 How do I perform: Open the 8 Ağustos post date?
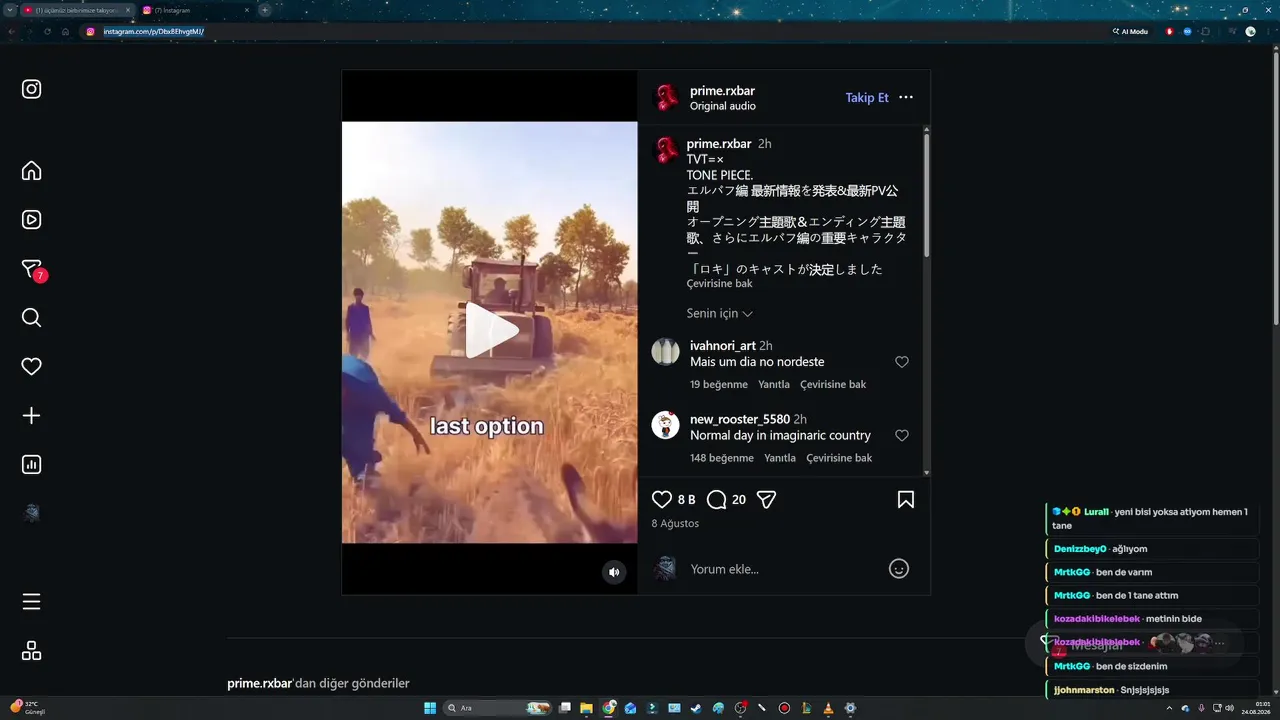coord(675,524)
